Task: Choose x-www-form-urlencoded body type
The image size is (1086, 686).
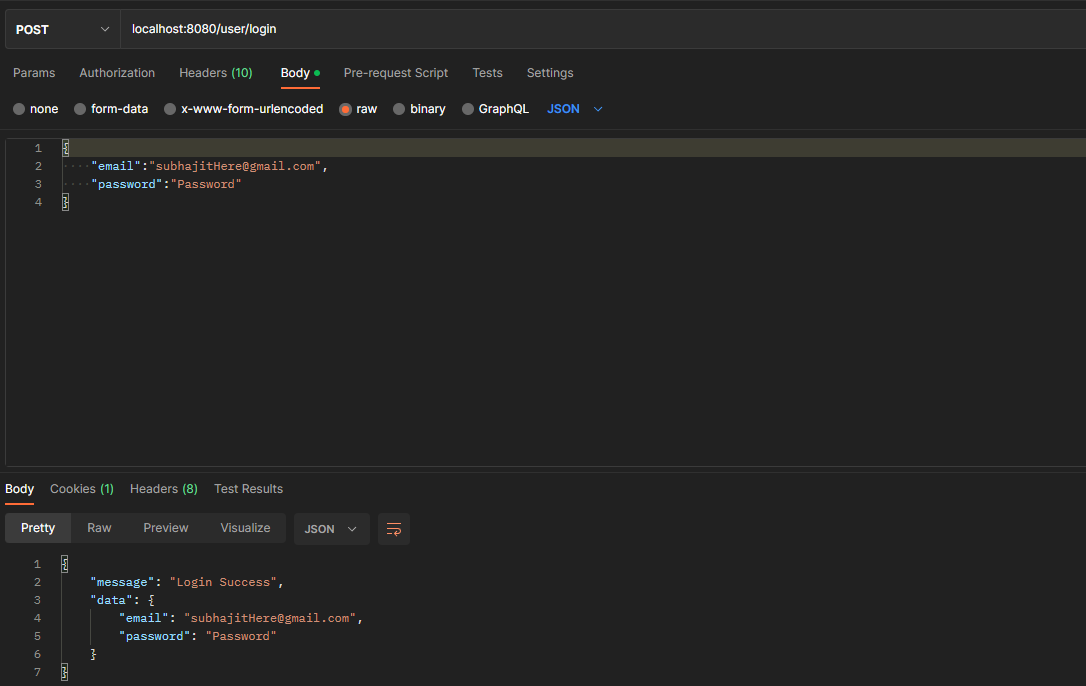Action: (243, 108)
